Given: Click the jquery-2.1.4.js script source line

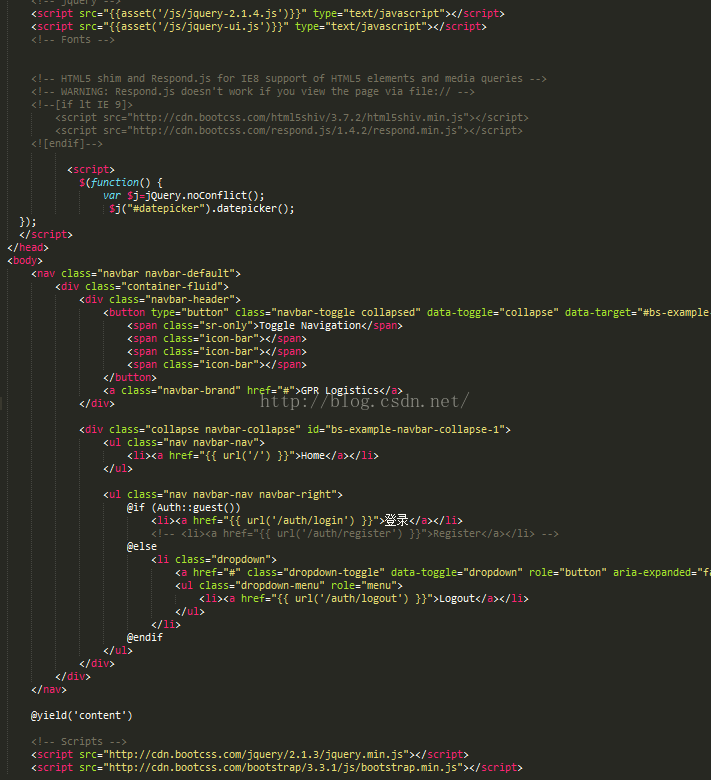Looking at the screenshot, I should [x=268, y=13].
